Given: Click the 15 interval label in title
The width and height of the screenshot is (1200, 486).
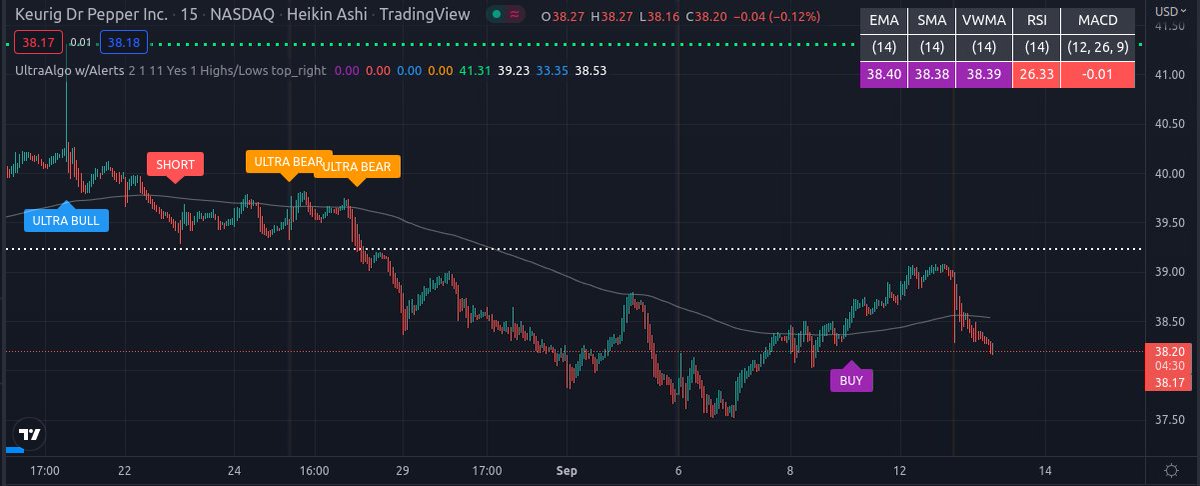Looking at the screenshot, I should 189,16.
